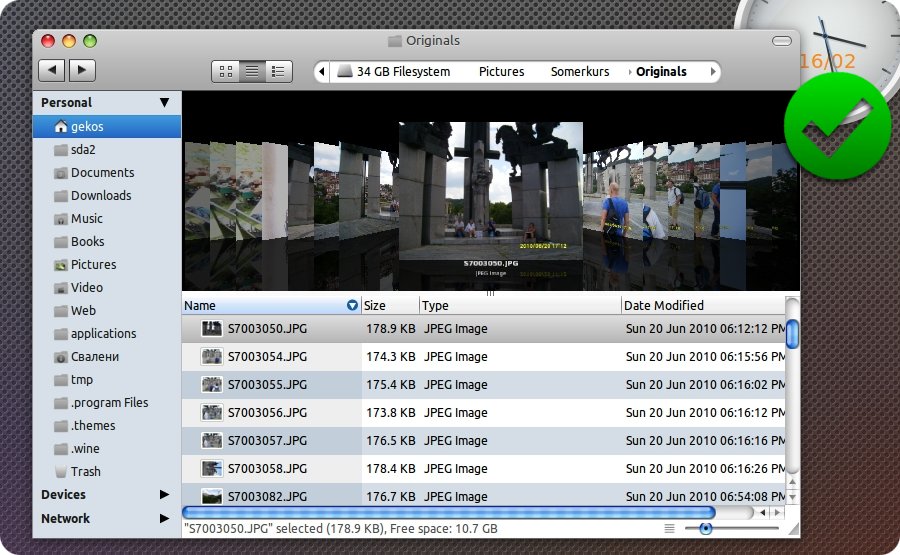Select file S7003056.JPG in the list
This screenshot has width=900, height=555.
pyautogui.click(x=267, y=413)
